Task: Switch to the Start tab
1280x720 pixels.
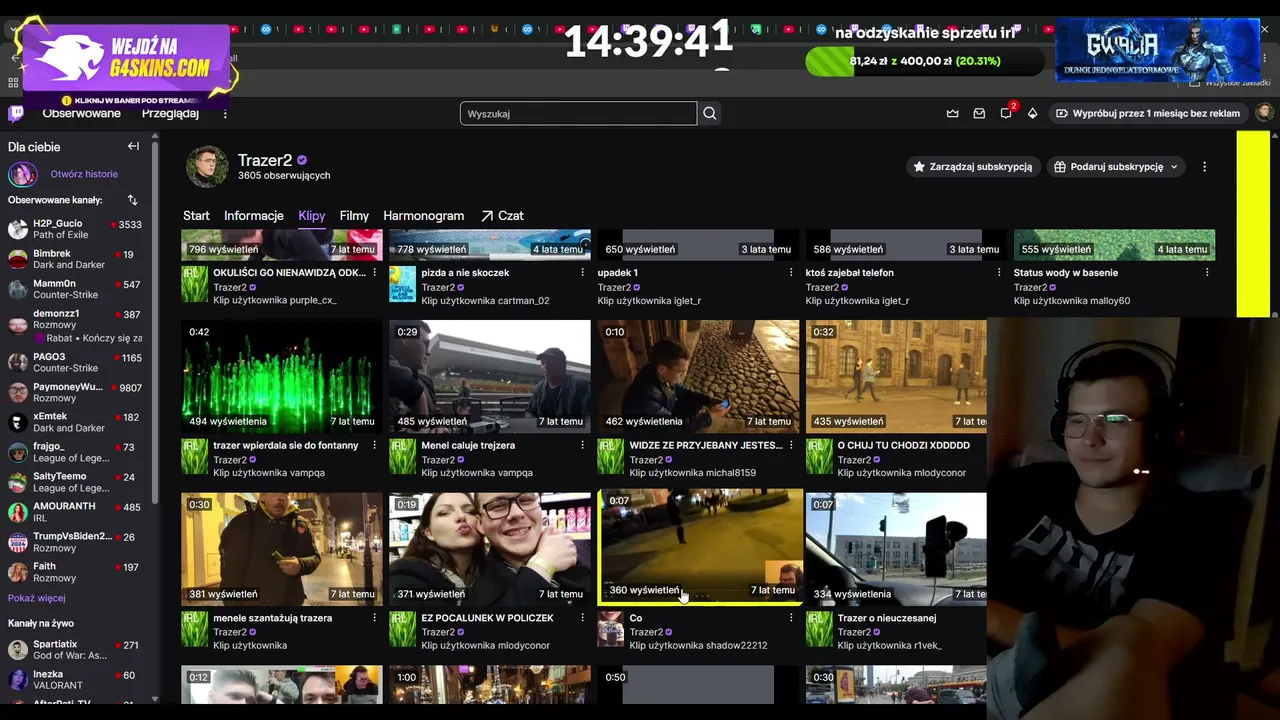Action: point(196,216)
